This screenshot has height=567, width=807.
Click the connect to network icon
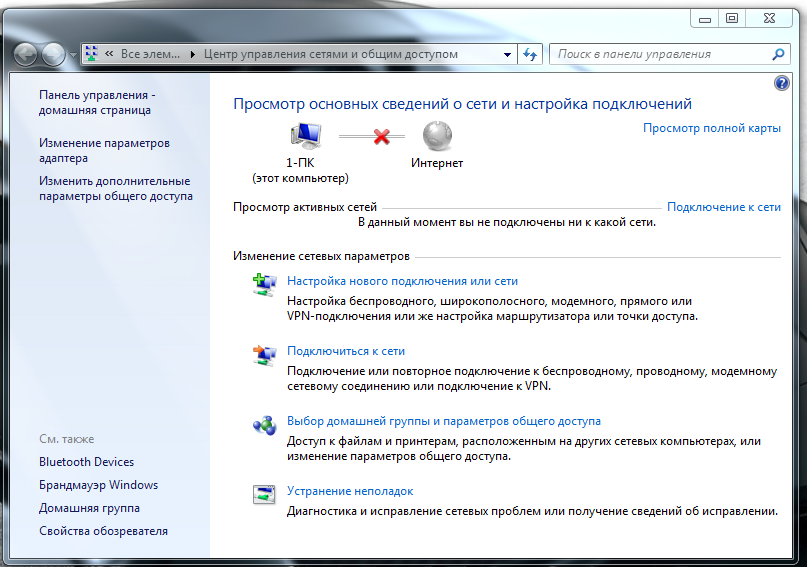[x=264, y=355]
